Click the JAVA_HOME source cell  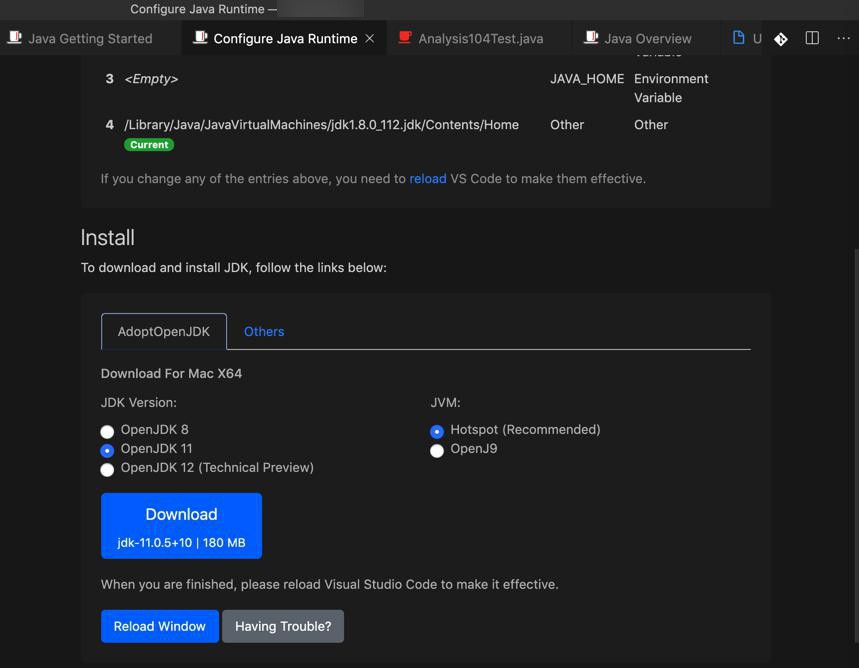[x=587, y=79]
